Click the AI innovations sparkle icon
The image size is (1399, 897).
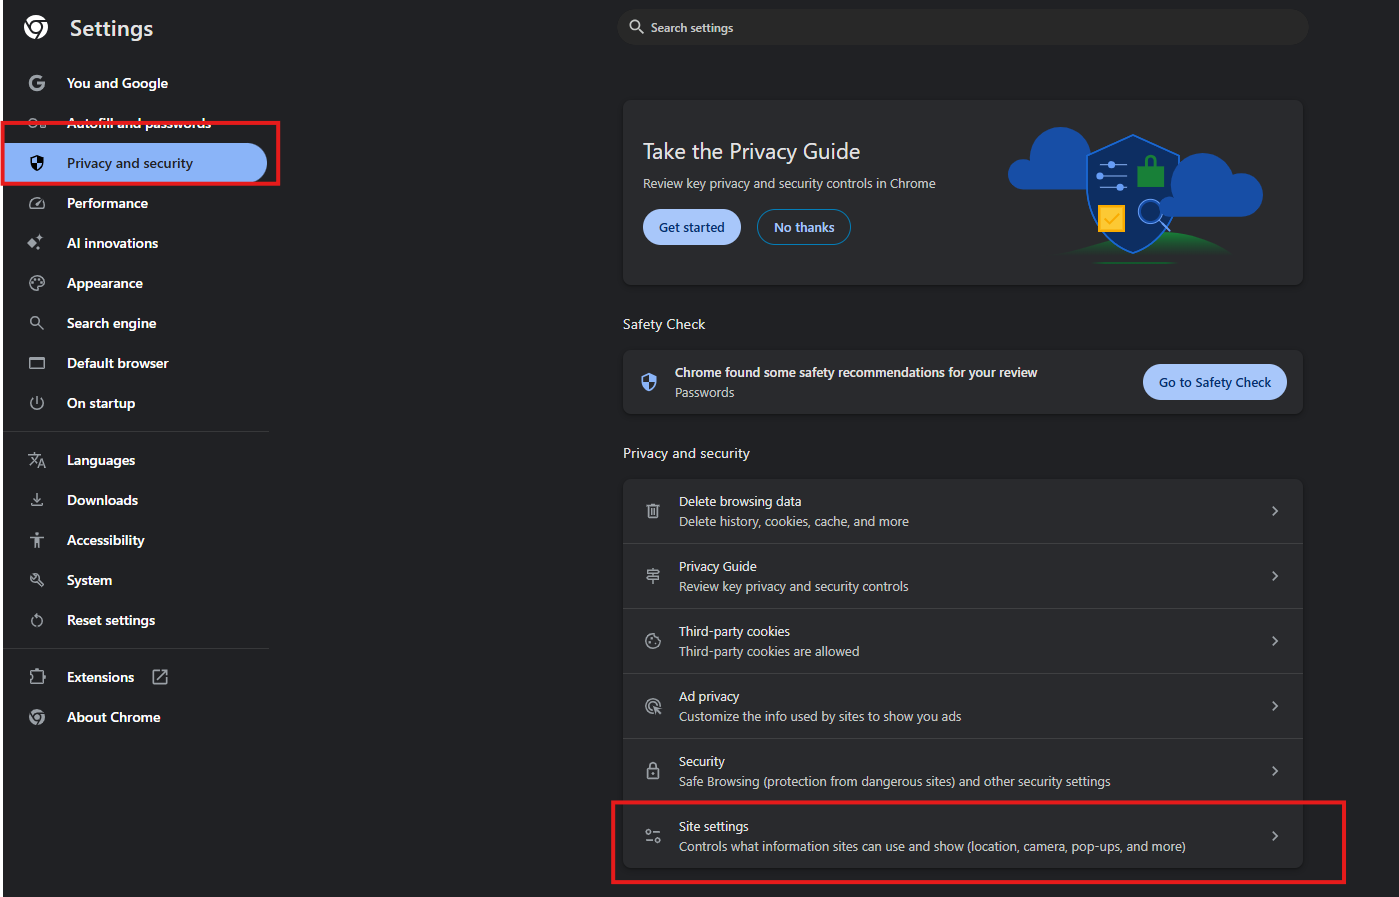(36, 243)
